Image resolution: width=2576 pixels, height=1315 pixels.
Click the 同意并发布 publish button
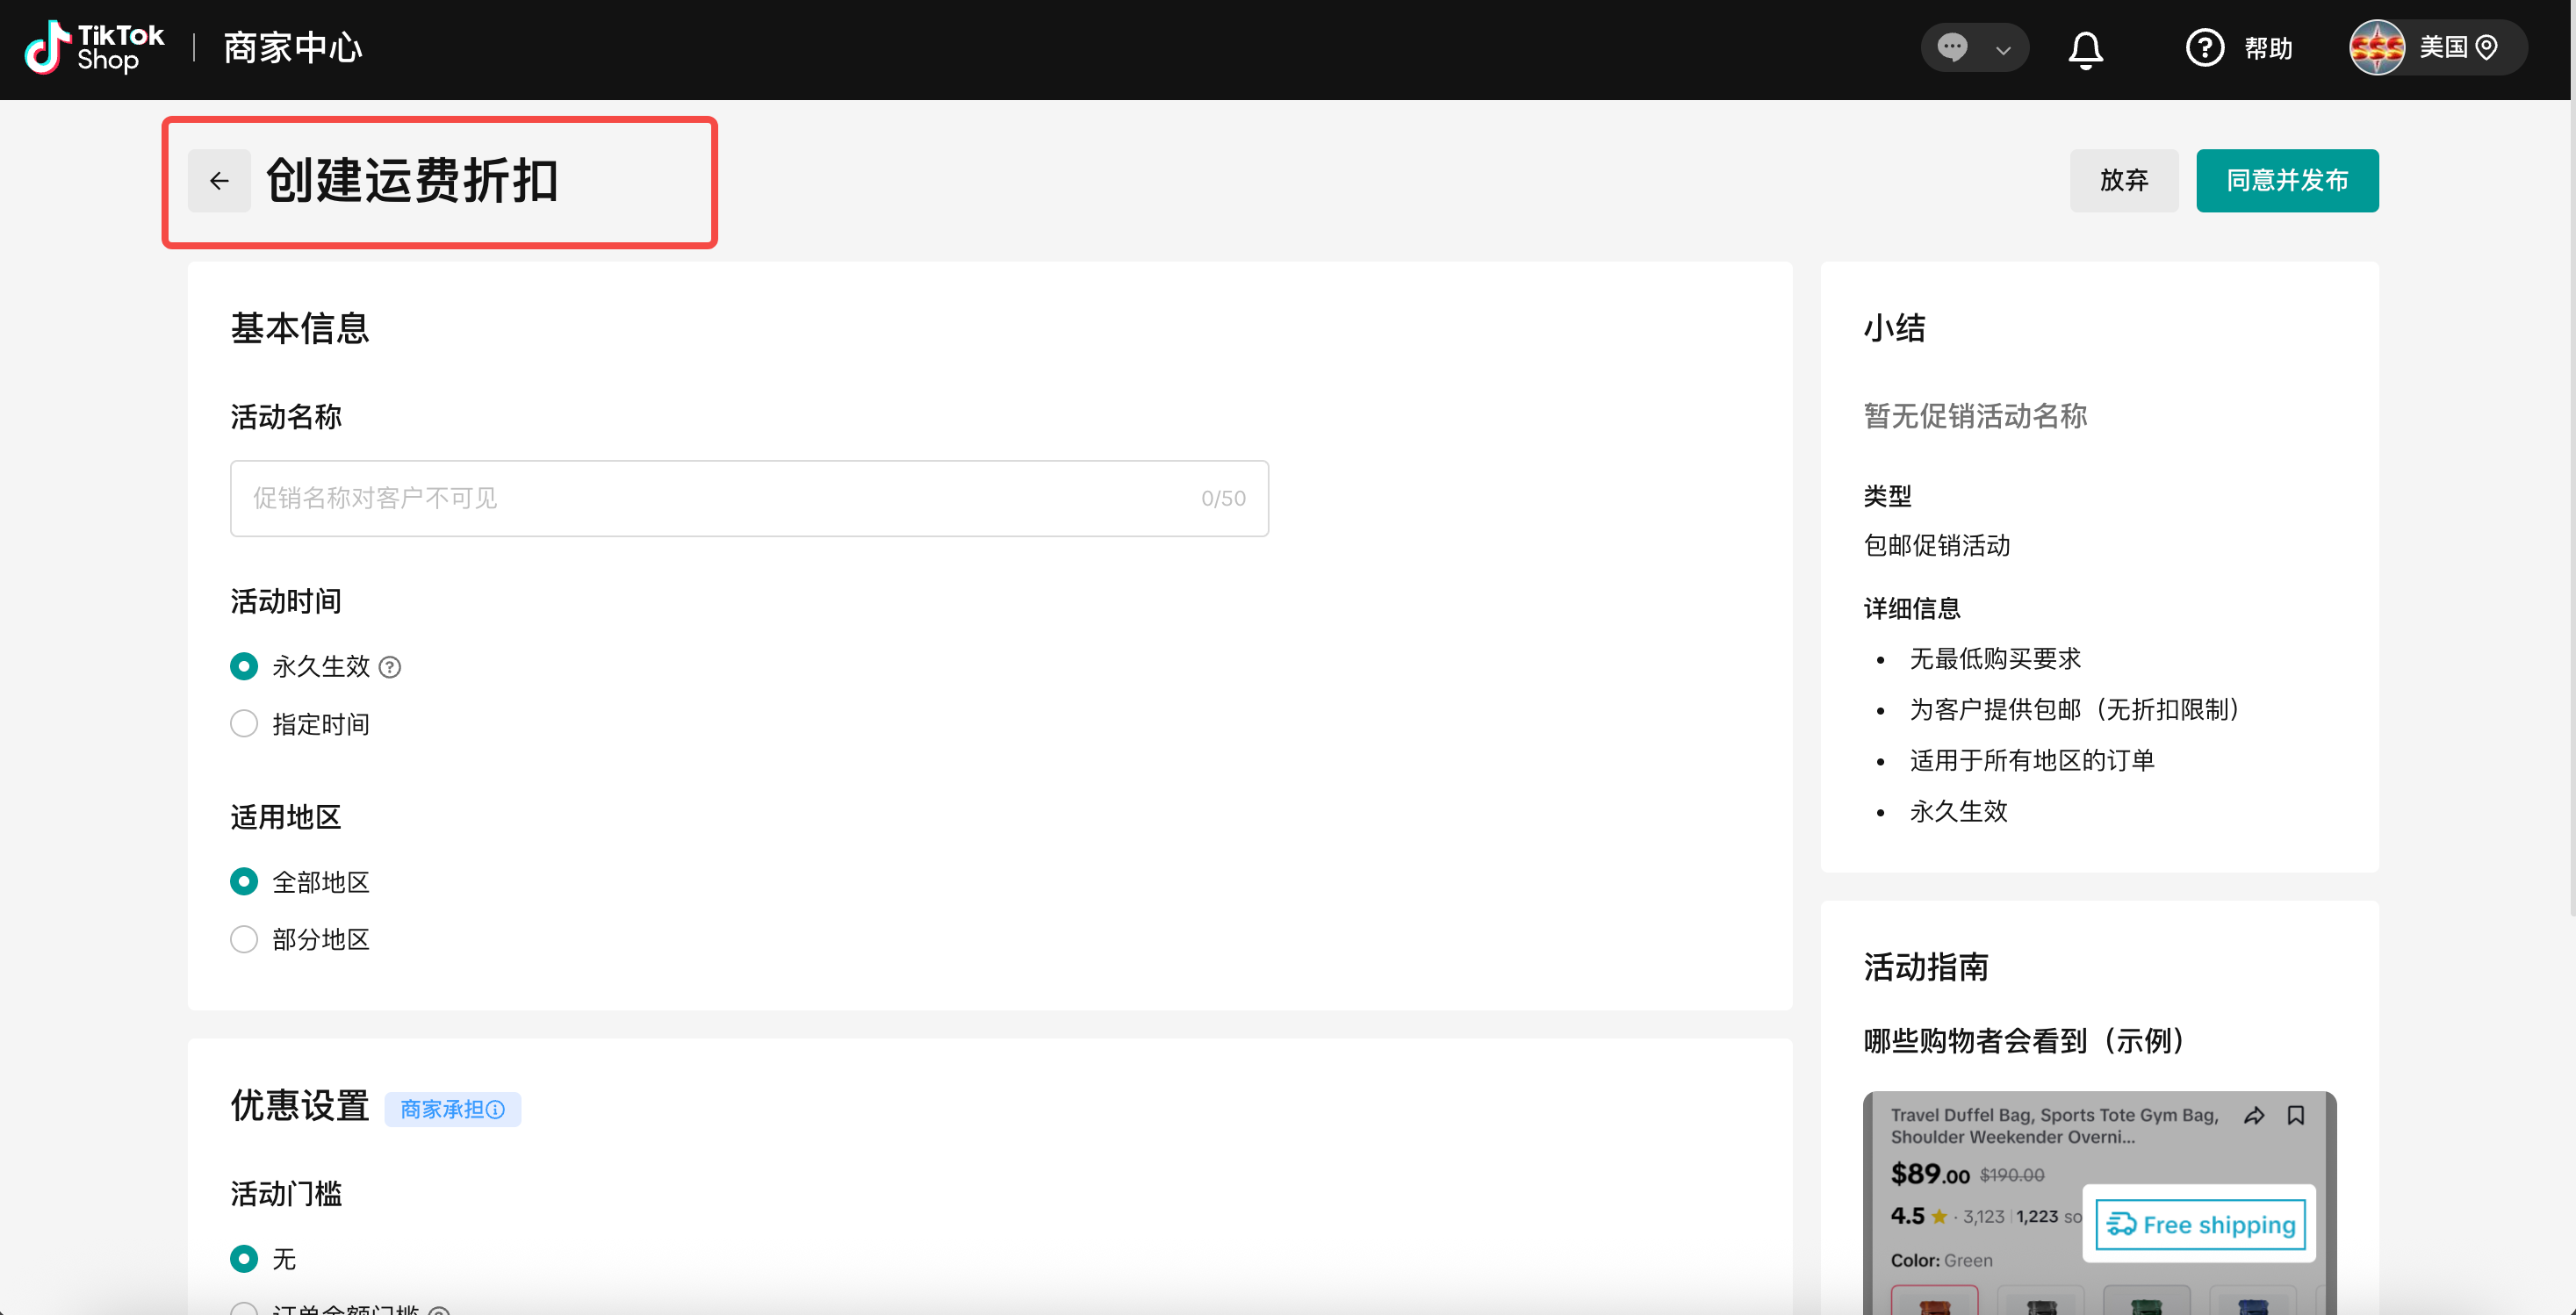(x=2286, y=180)
